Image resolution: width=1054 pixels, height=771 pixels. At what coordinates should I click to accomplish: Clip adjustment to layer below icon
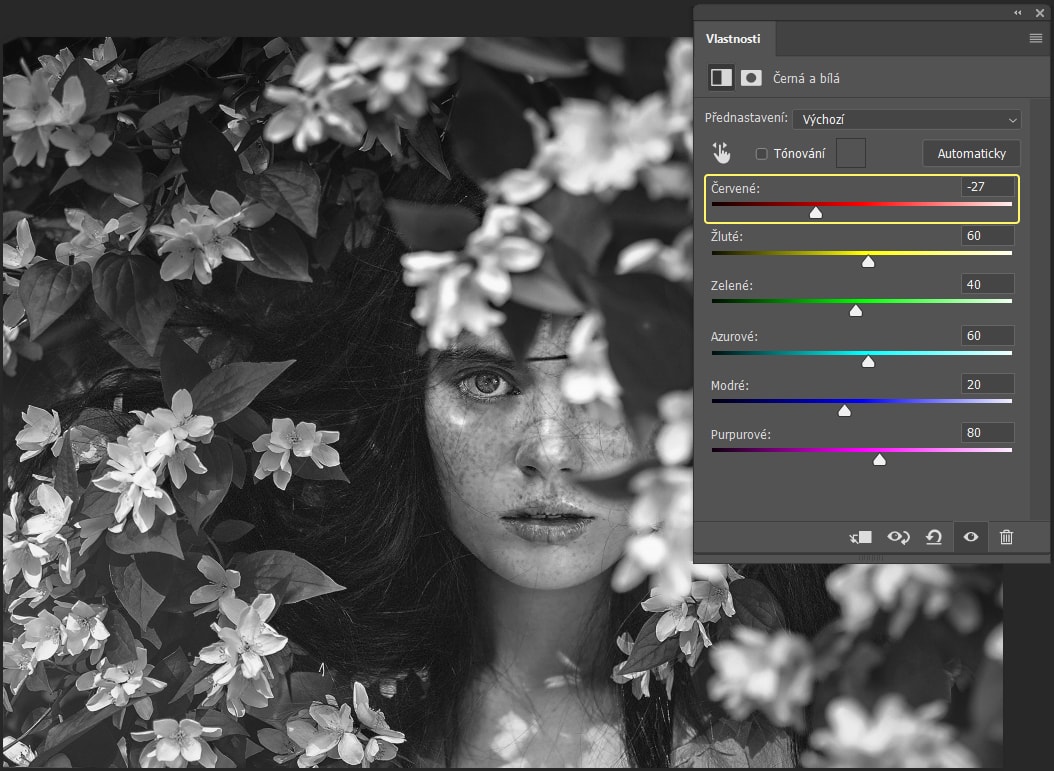tap(861, 537)
